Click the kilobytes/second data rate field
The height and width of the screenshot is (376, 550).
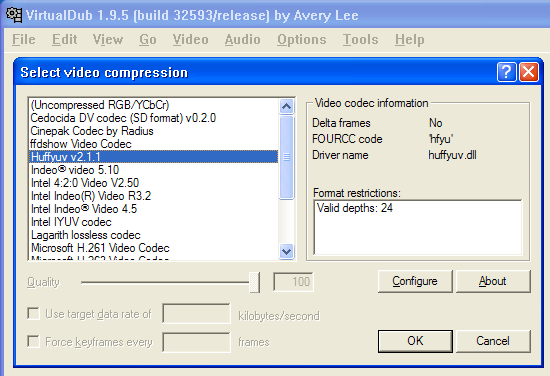196,314
